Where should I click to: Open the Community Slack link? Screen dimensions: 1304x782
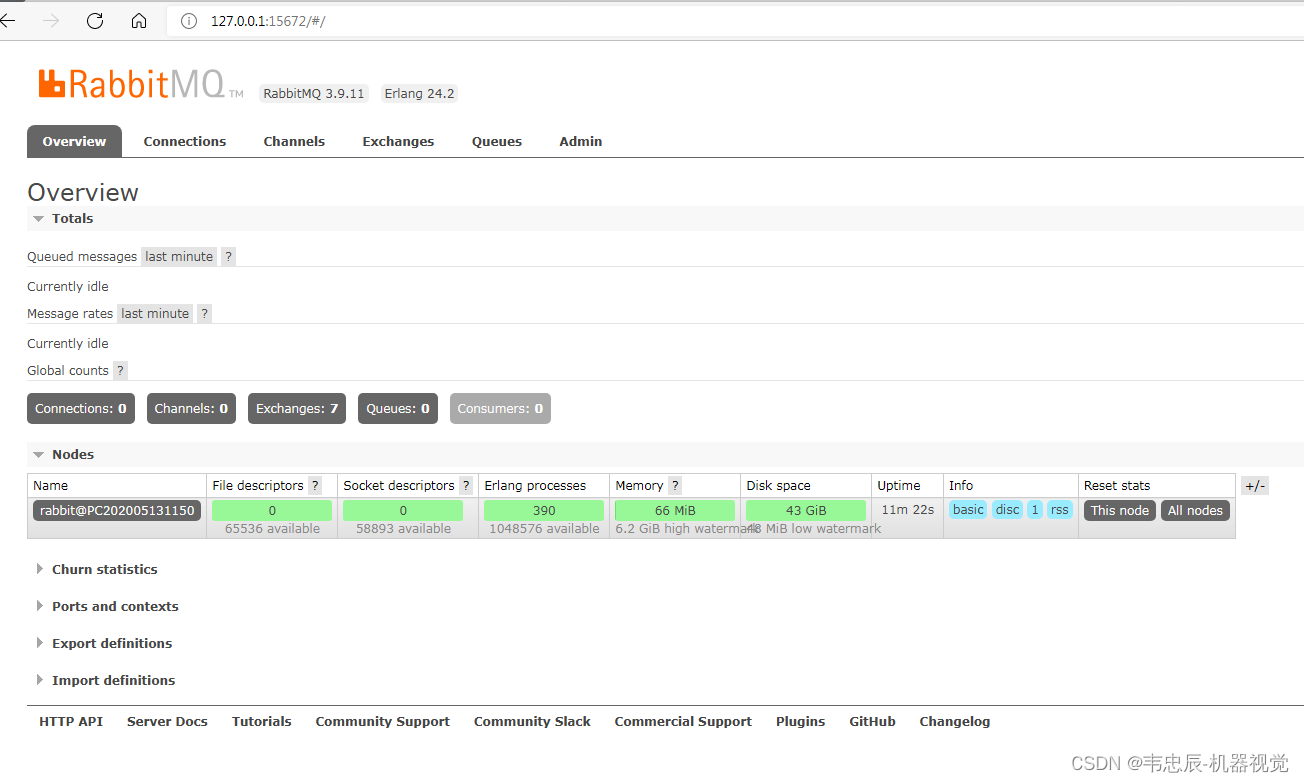(532, 721)
